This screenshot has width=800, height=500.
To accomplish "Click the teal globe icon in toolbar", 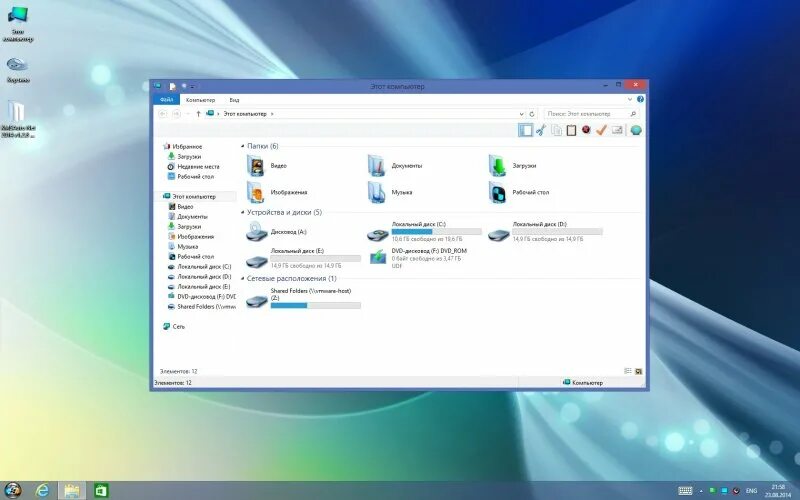I will 636,130.
